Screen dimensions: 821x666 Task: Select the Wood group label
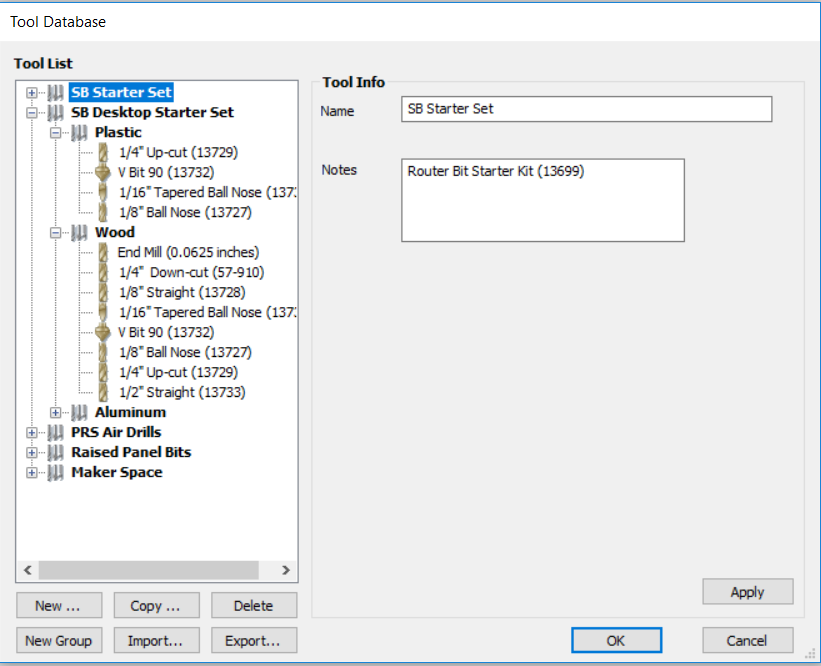pos(115,232)
